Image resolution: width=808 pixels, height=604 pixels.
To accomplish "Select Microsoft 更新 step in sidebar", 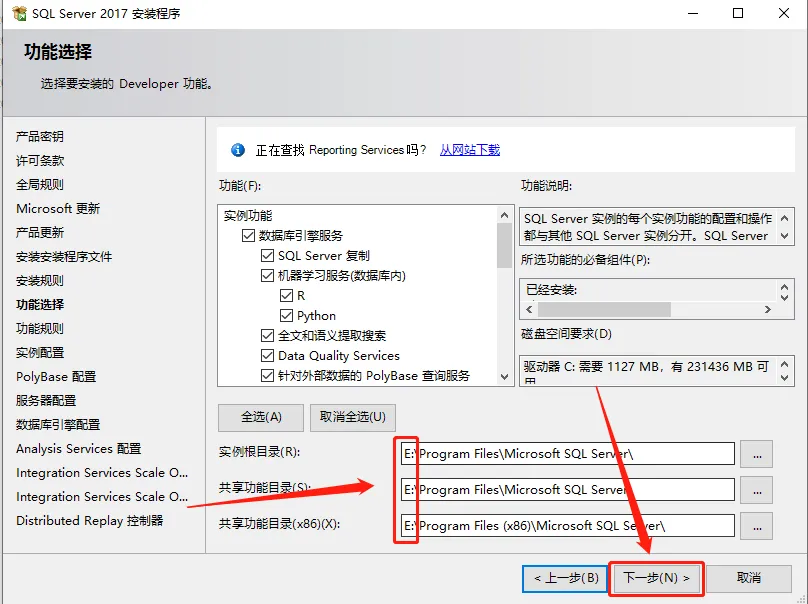I will coord(58,209).
